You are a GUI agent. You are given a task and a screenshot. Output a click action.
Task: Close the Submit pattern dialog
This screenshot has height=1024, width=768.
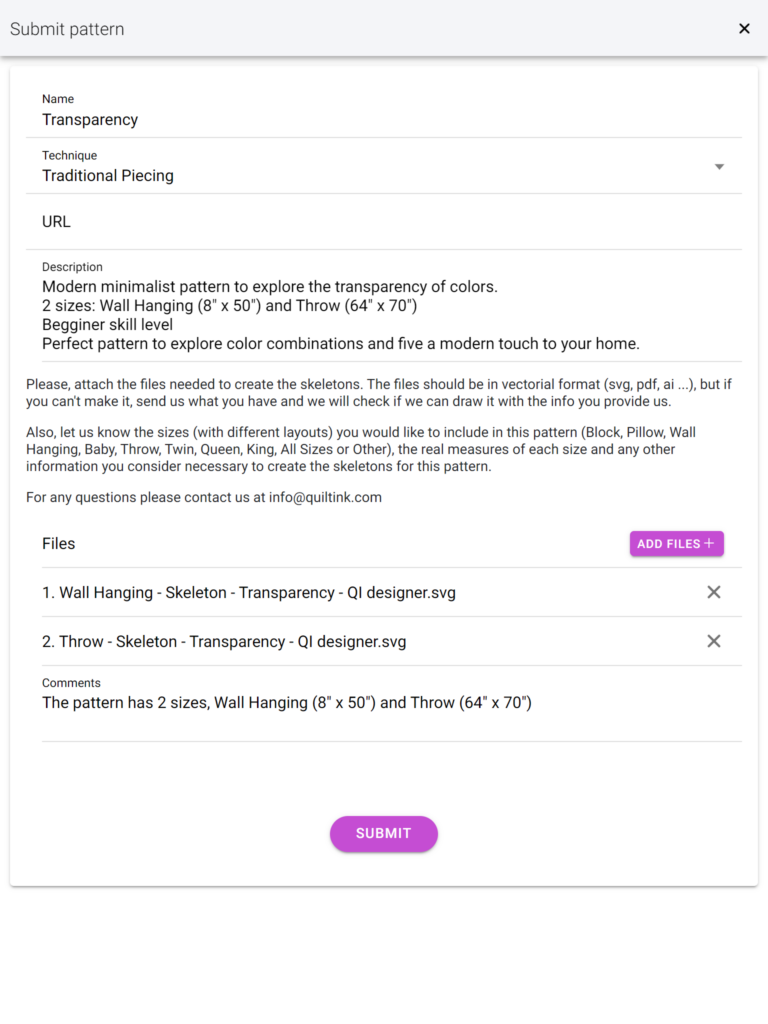pyautogui.click(x=744, y=29)
